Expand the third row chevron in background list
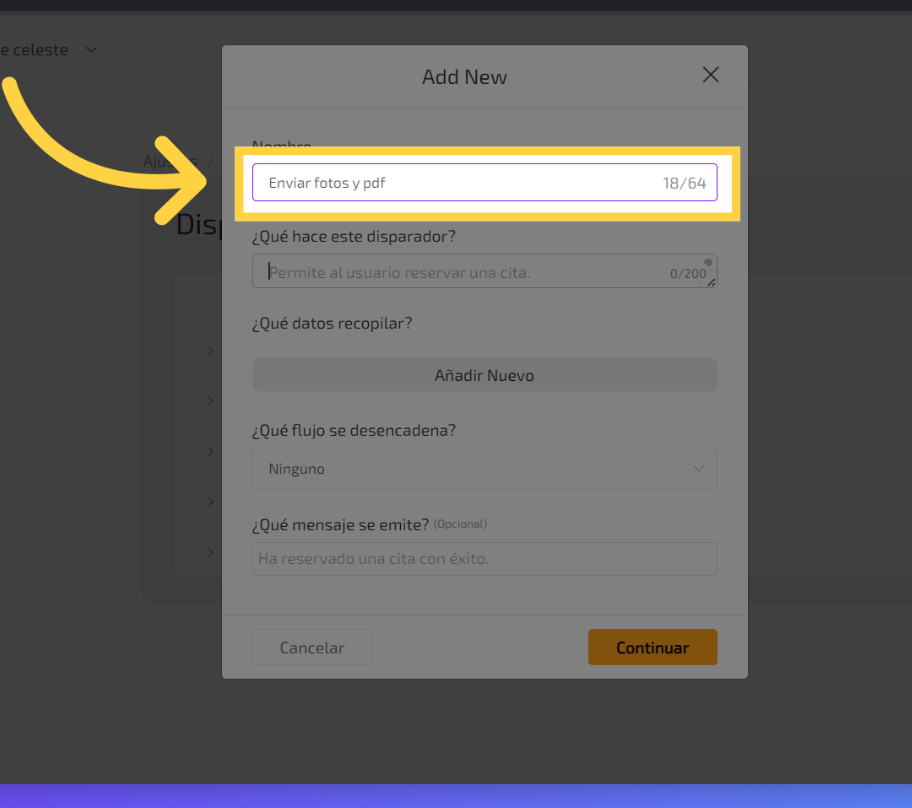Screen dimensions: 912x808 tap(210, 451)
